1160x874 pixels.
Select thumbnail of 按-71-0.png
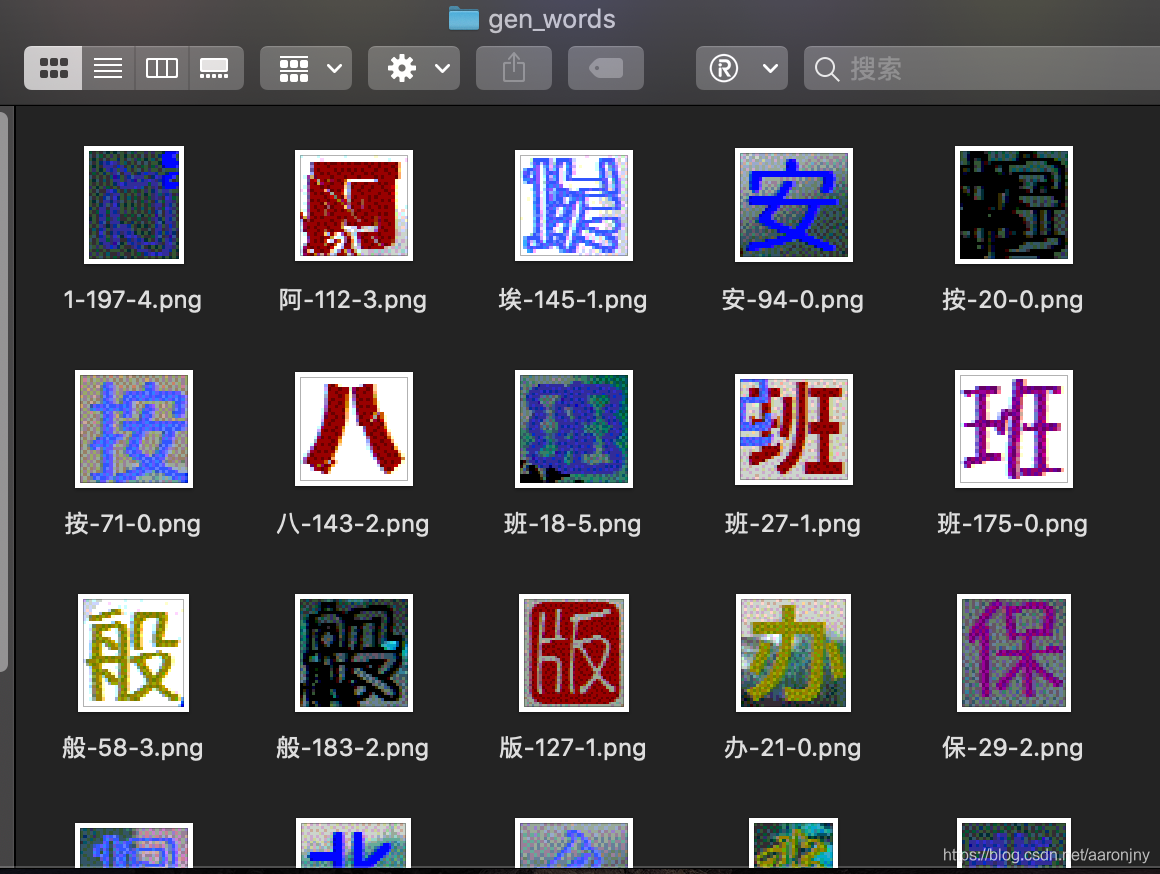coord(134,429)
